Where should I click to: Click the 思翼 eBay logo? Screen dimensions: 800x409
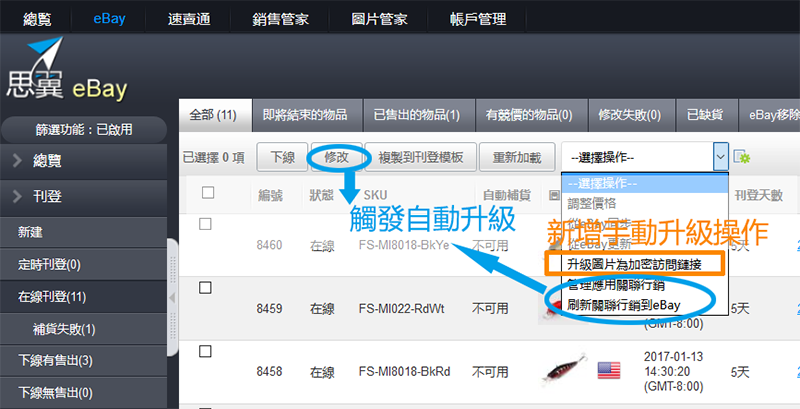click(x=66, y=70)
